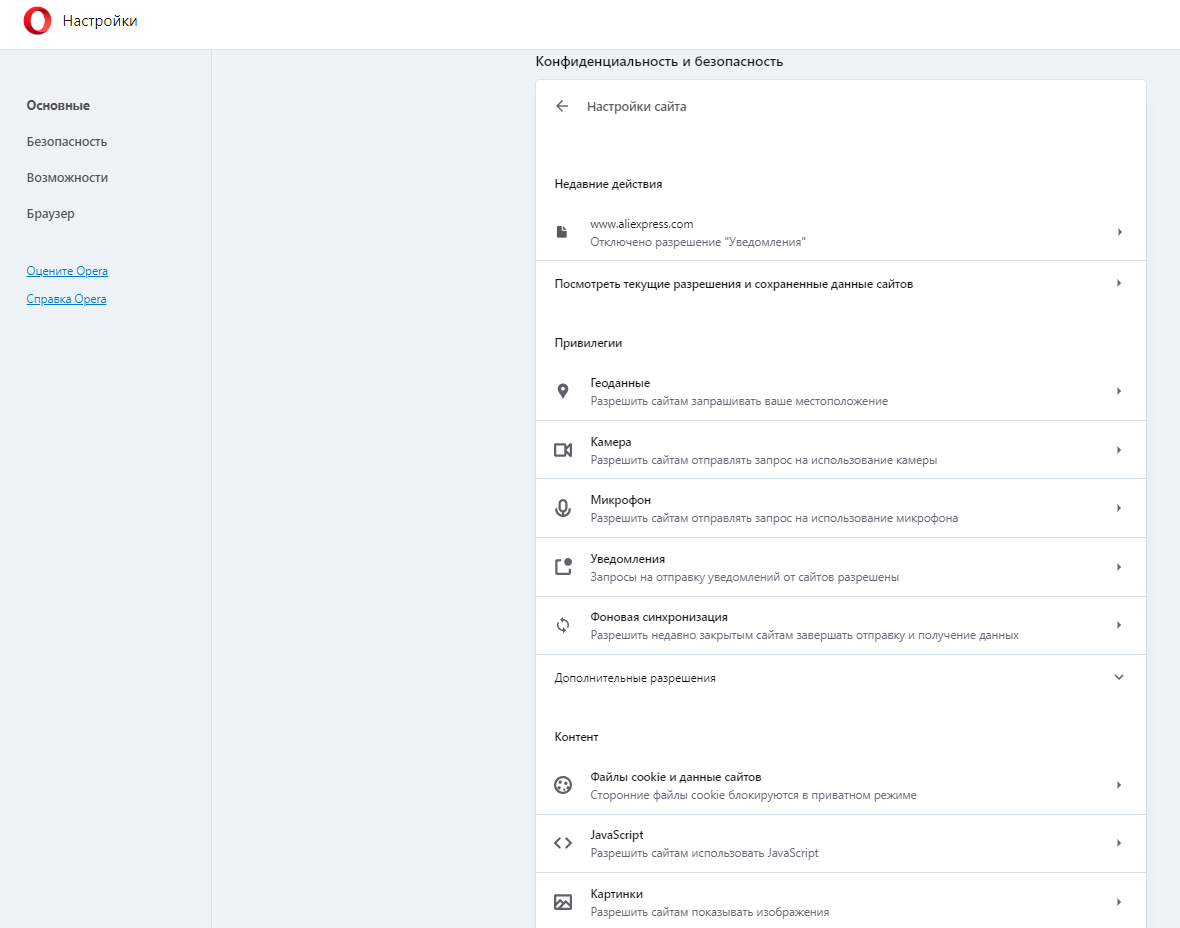Go back using the arrow next to Настройки сайта
The height and width of the screenshot is (928, 1180).
pyautogui.click(x=562, y=106)
